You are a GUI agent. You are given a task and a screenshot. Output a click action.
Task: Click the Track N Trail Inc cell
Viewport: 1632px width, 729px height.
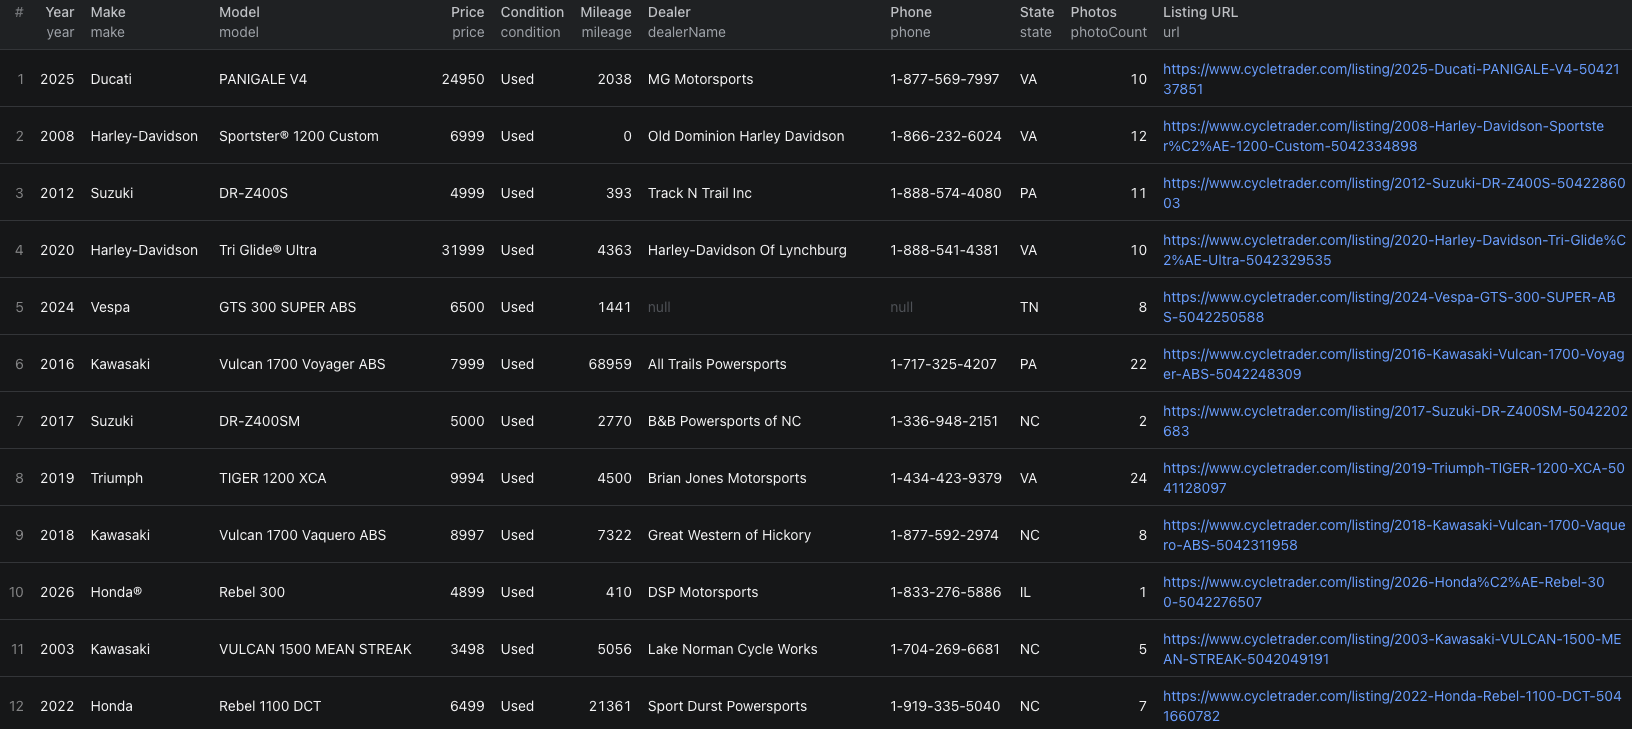coord(699,193)
